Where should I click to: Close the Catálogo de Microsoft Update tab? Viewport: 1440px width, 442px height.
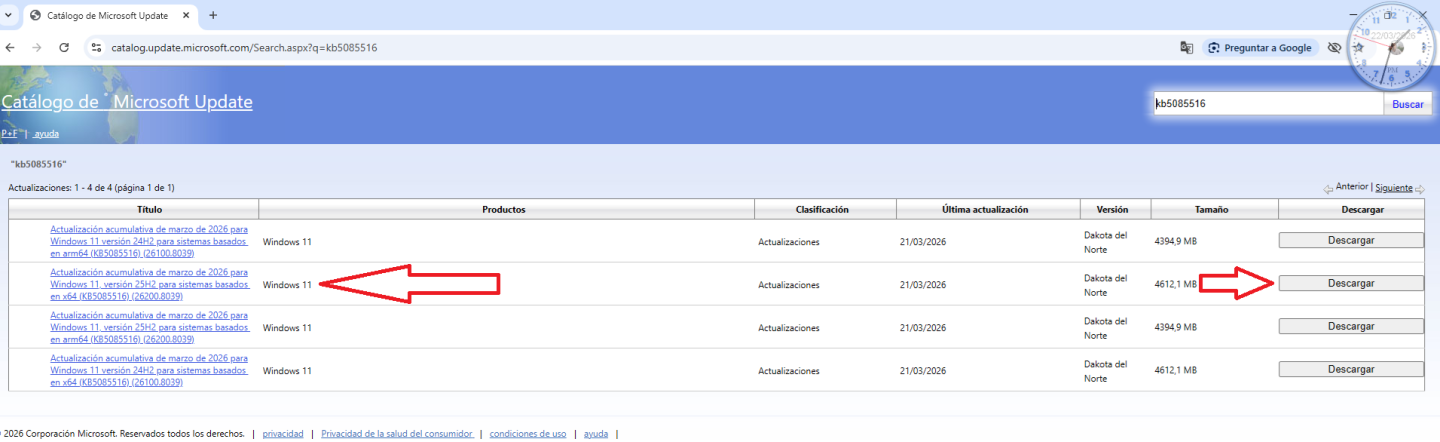[187, 16]
